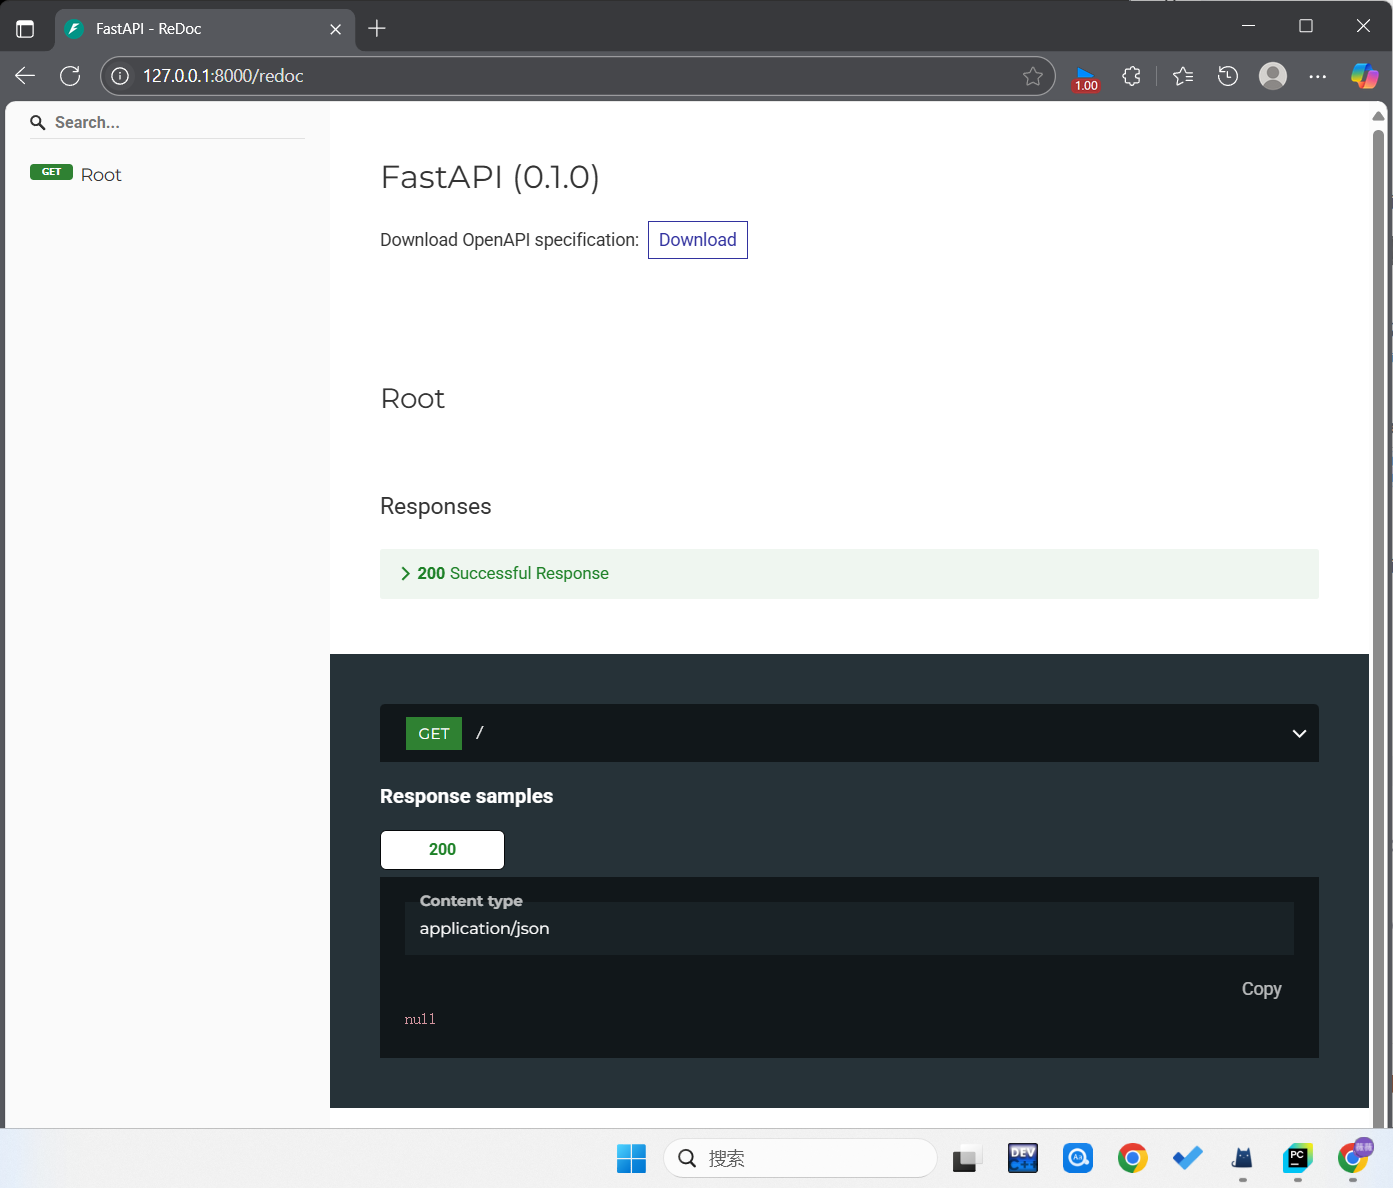Screen dimensions: 1393x1188
Task: View browsing history in the toolbar
Action: (x=1227, y=75)
